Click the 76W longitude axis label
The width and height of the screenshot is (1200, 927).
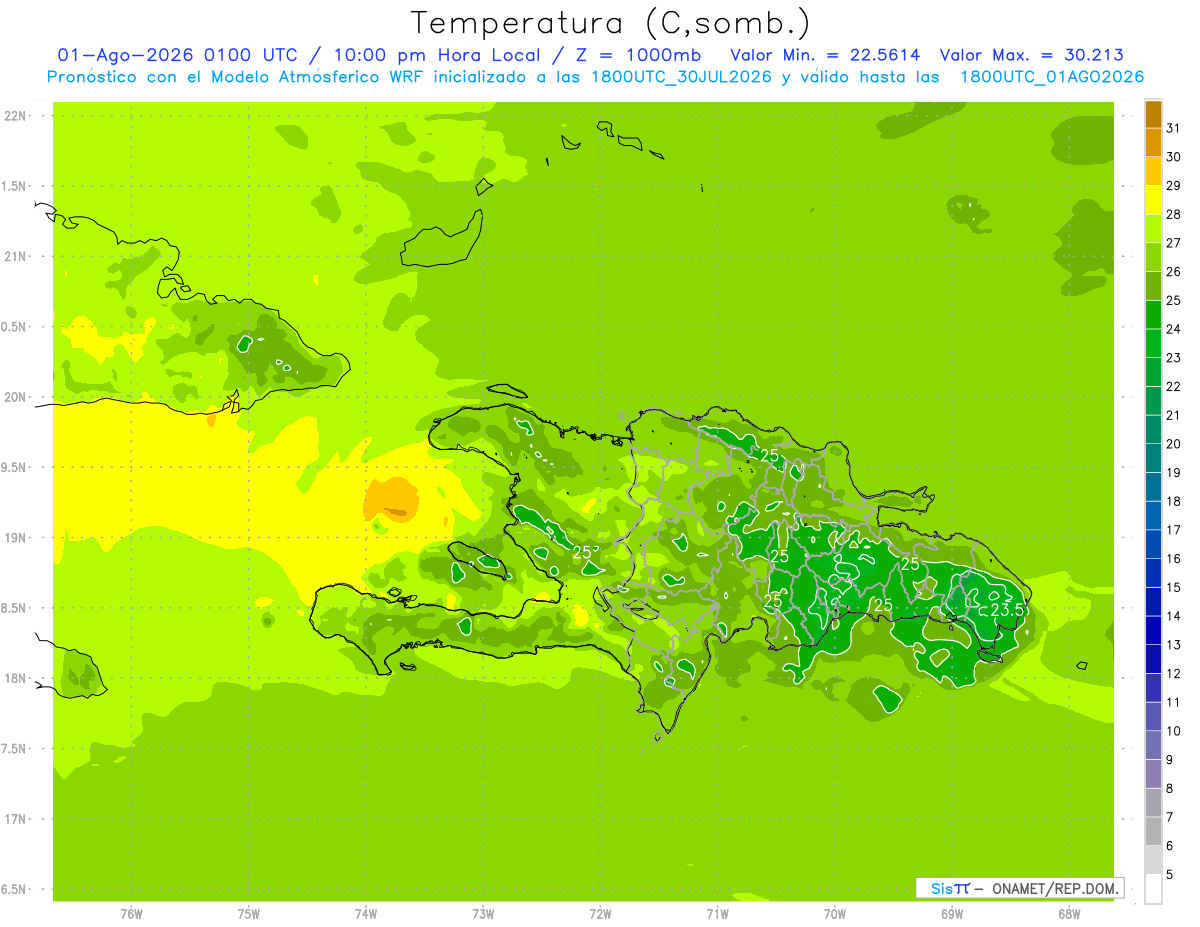[x=131, y=914]
